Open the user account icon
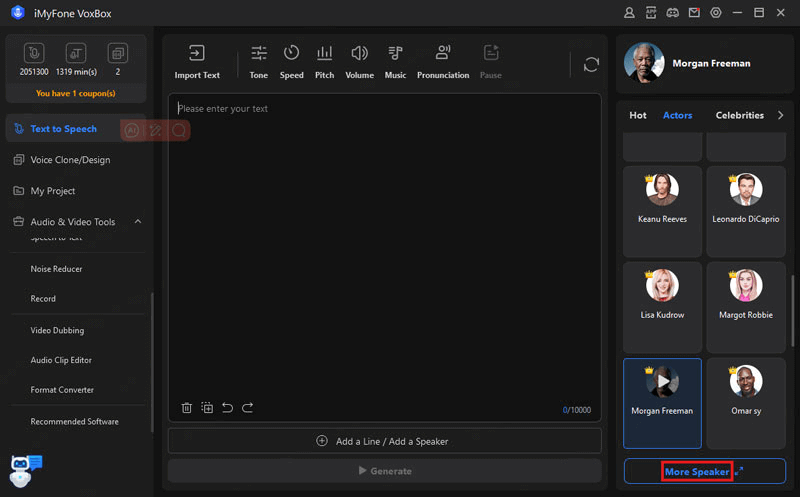The width and height of the screenshot is (800, 497). pyautogui.click(x=629, y=13)
